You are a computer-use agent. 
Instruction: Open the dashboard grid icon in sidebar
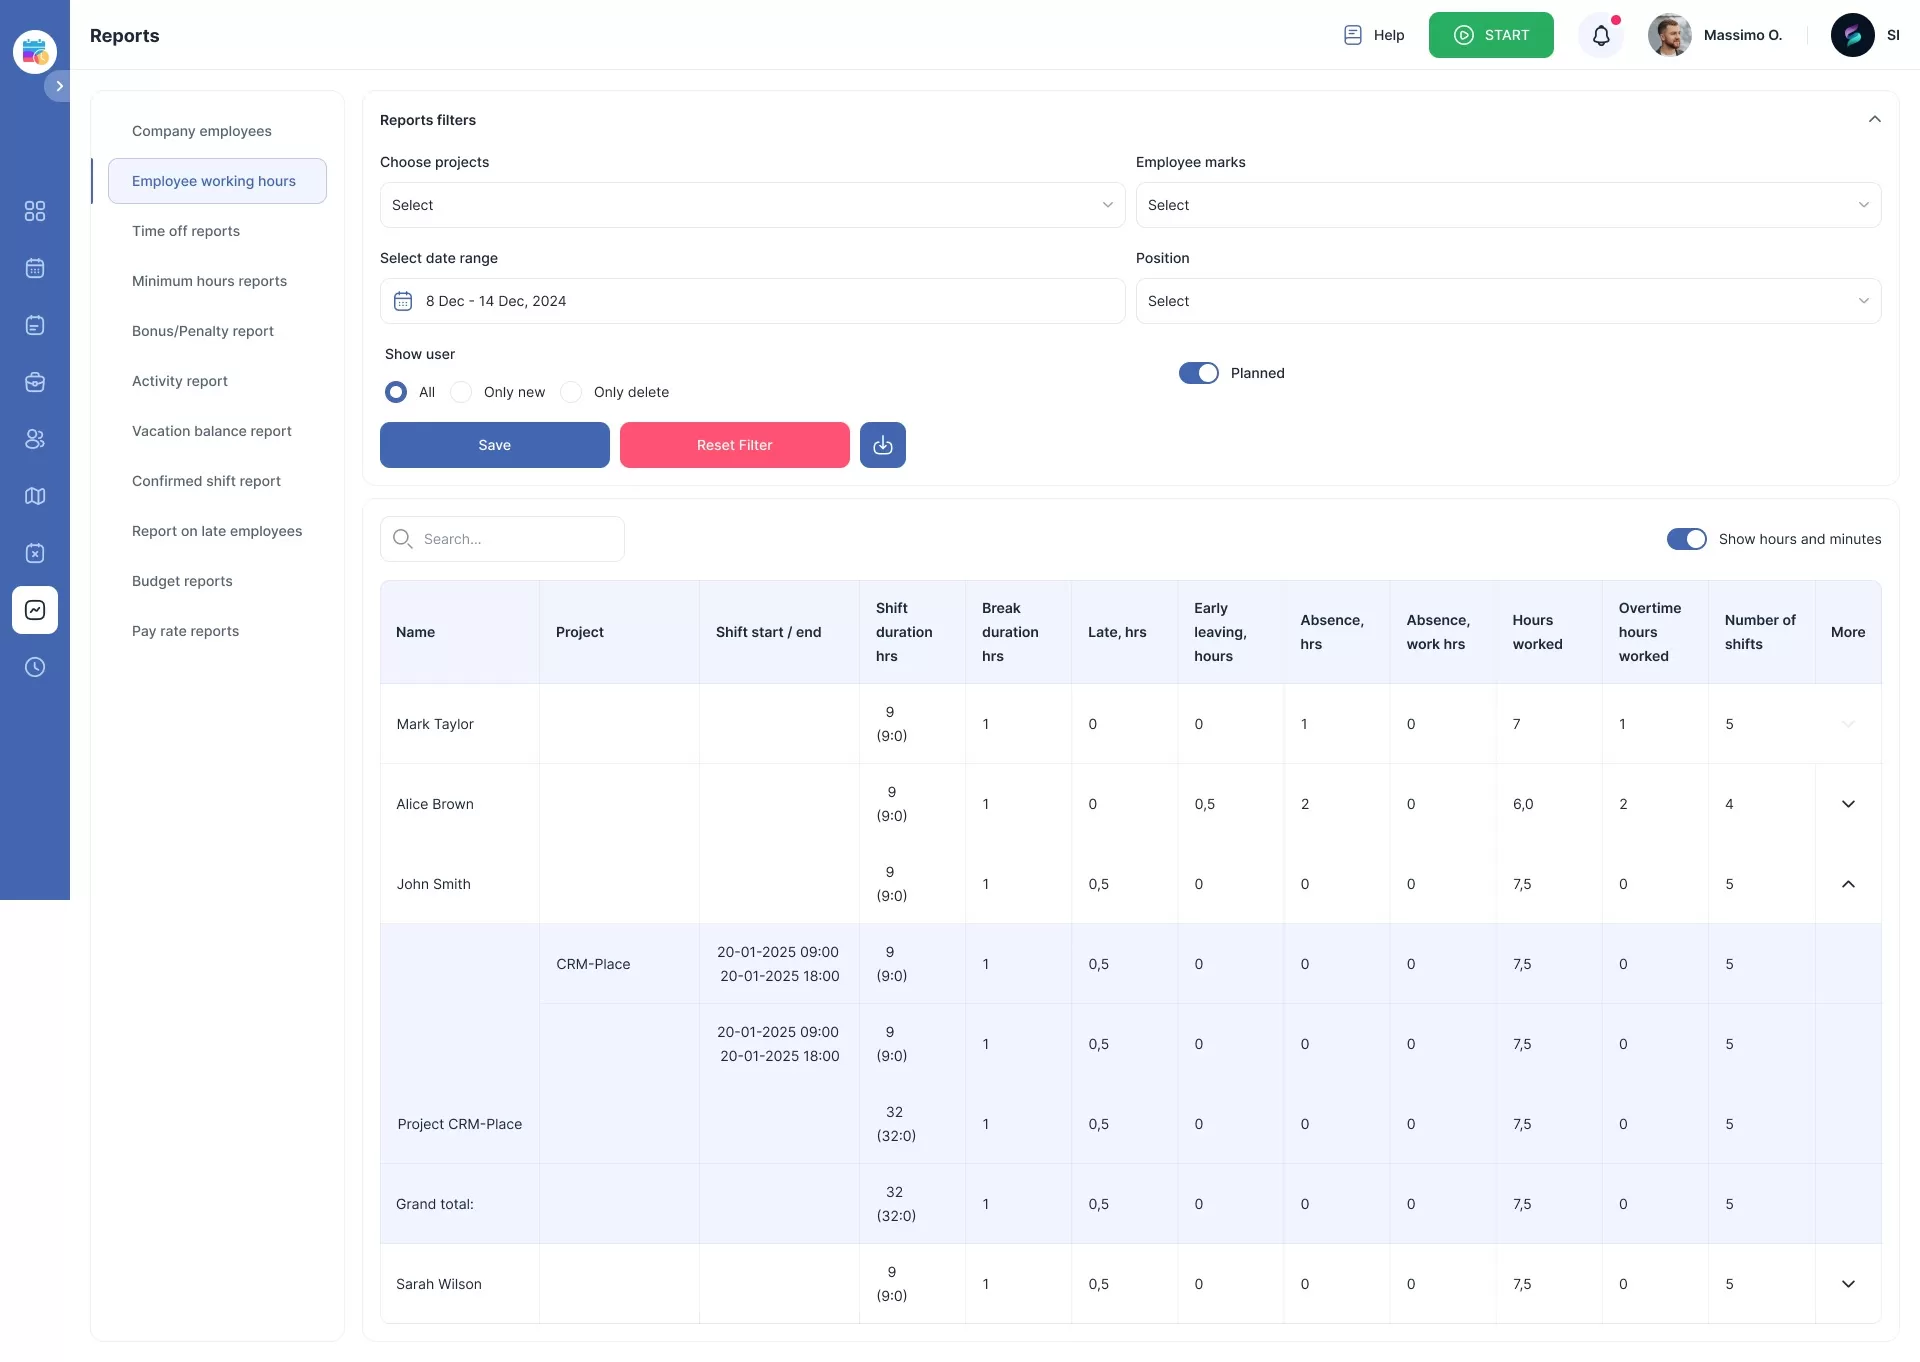(35, 211)
